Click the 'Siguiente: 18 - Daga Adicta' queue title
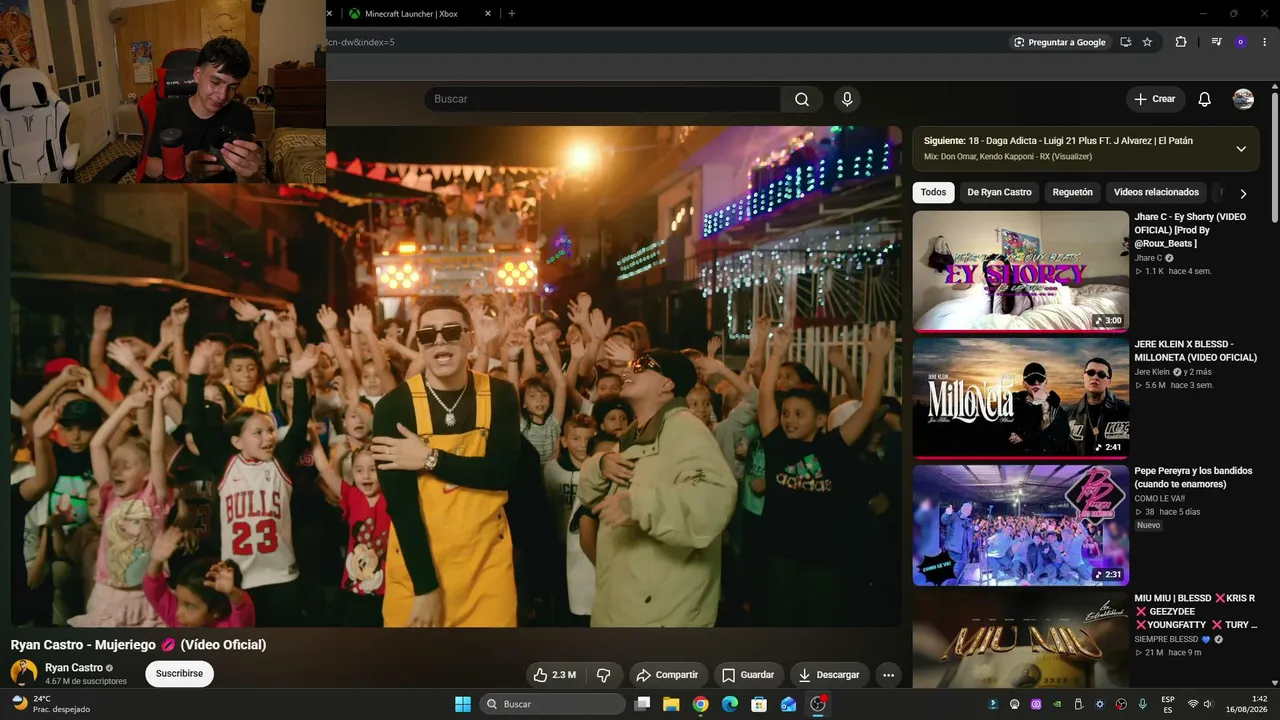 click(x=1058, y=141)
